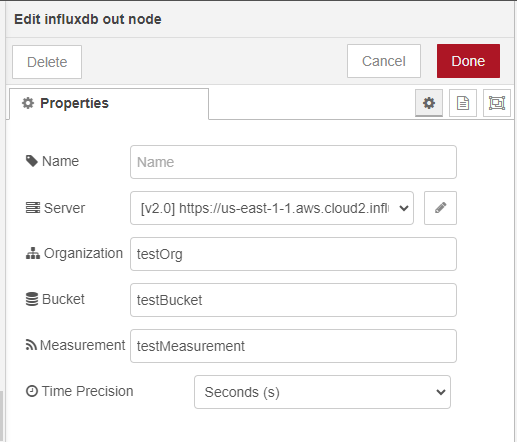
Task: Open the Time Precision dropdown
Action: coord(322,392)
